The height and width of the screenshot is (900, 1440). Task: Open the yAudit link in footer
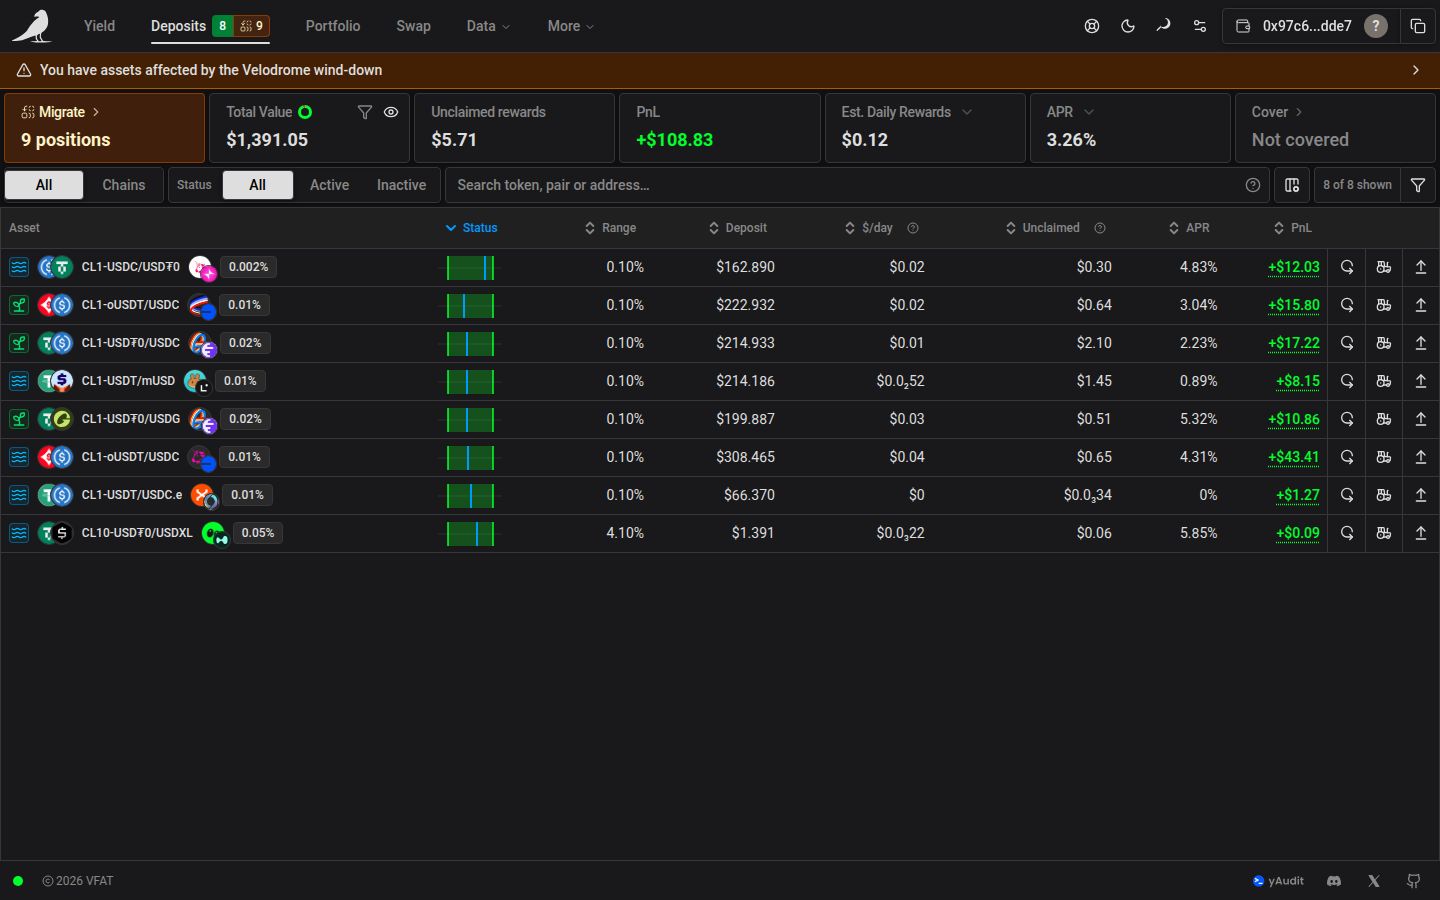tap(1278, 881)
